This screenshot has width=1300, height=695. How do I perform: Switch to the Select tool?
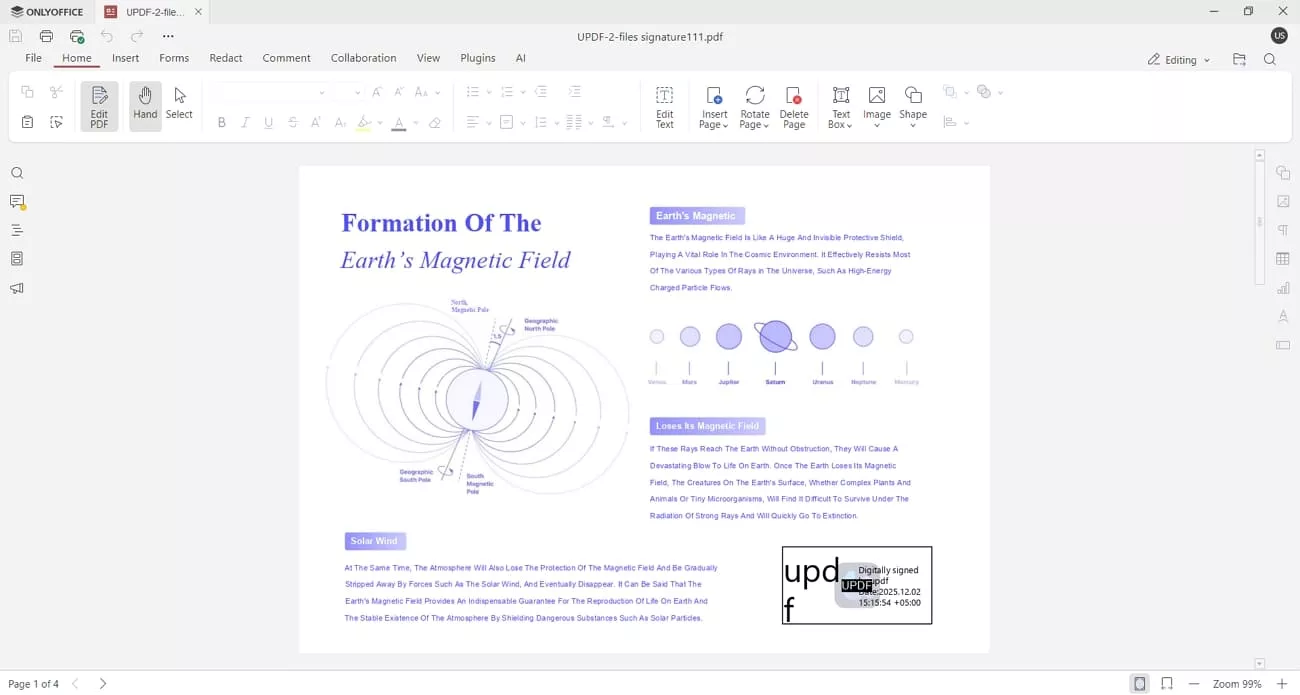point(179,105)
